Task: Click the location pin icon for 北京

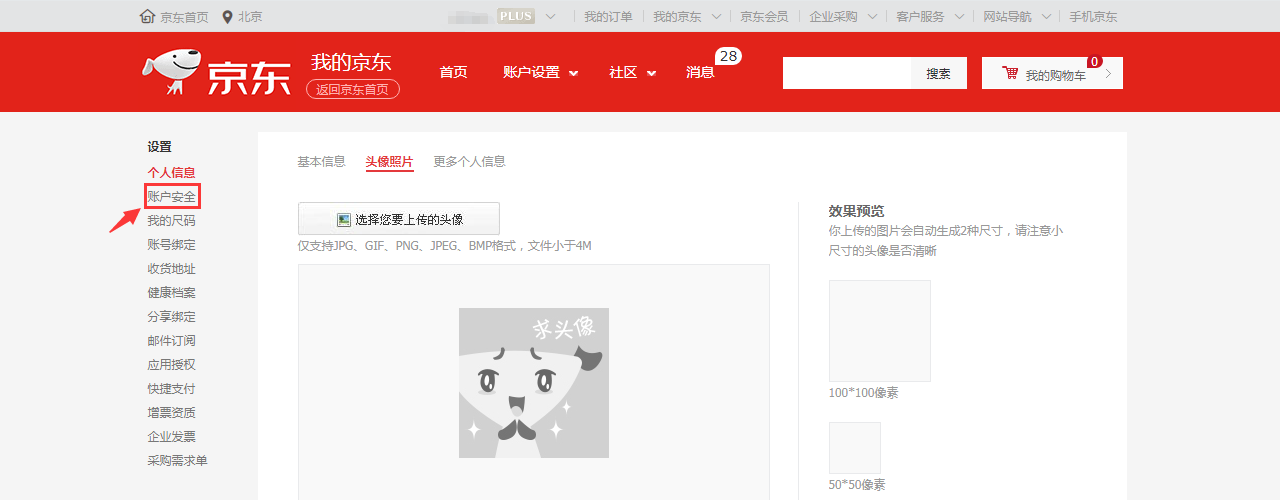Action: (x=227, y=16)
